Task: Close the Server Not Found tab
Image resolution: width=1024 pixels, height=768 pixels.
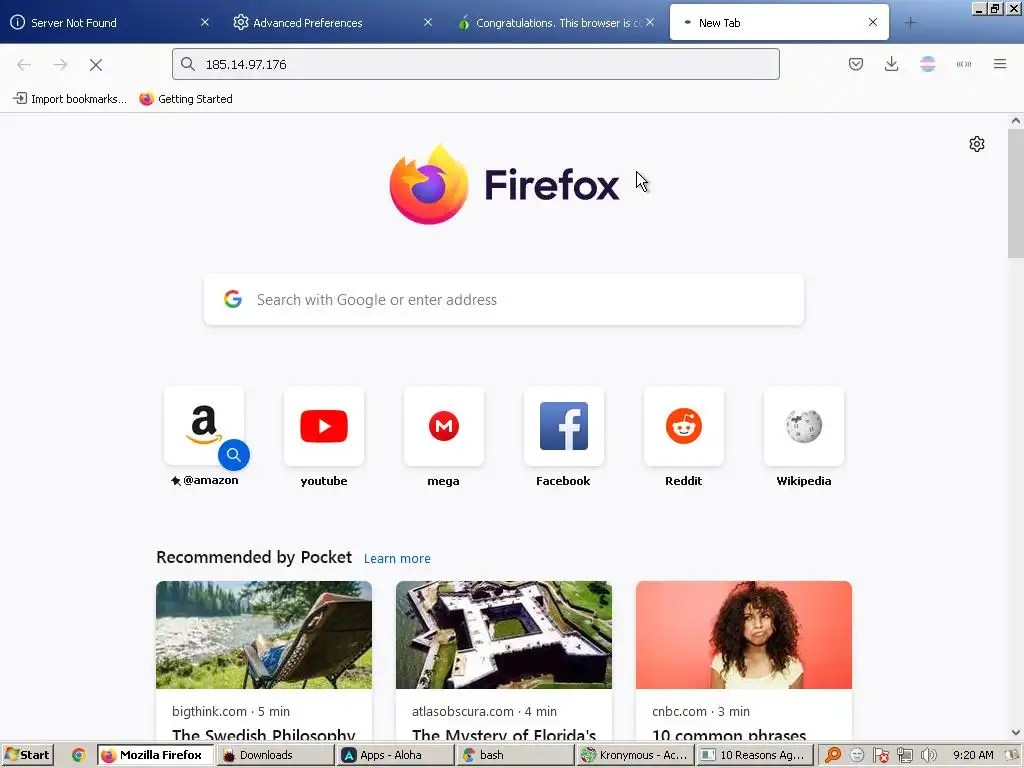Action: tap(205, 22)
